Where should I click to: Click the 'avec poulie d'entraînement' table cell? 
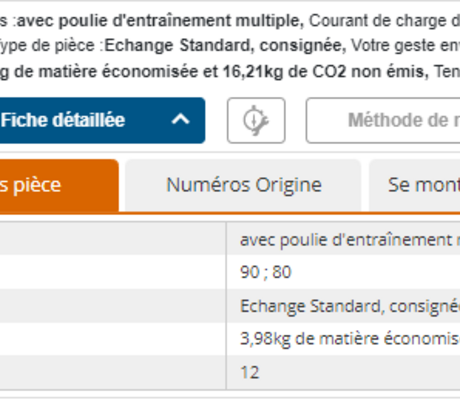(x=343, y=240)
